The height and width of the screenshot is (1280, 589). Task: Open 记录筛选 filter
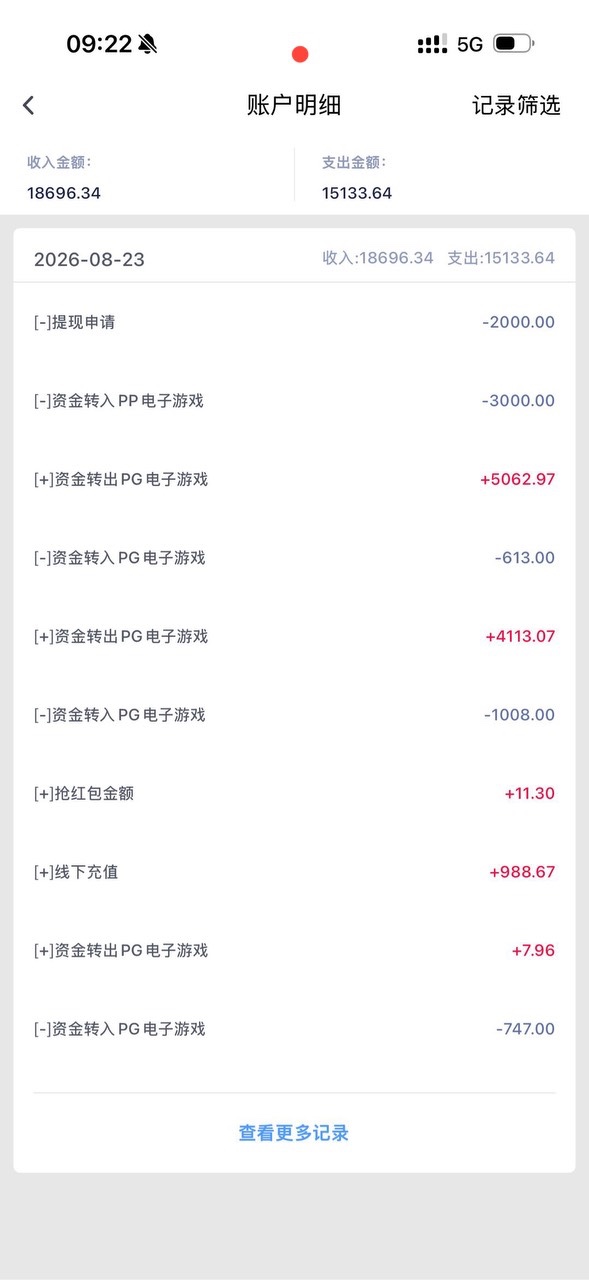516,105
